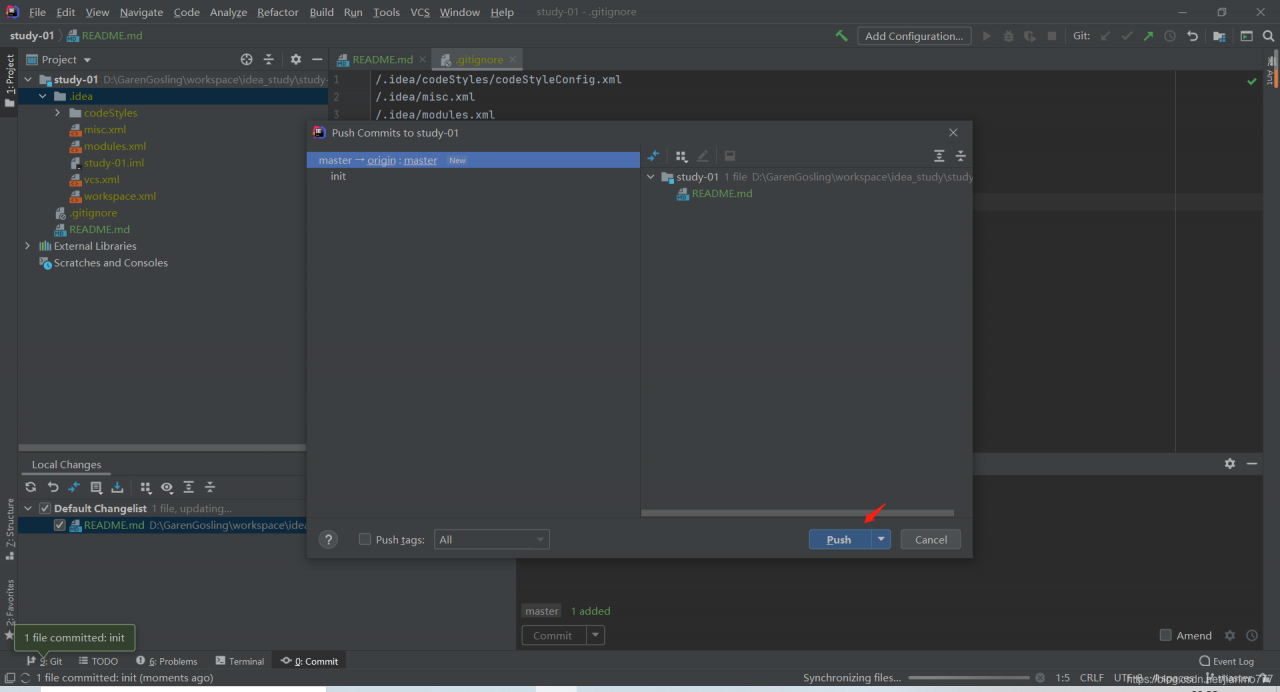Open Project panel gear settings
Image resolution: width=1280 pixels, height=692 pixels.
[295, 60]
